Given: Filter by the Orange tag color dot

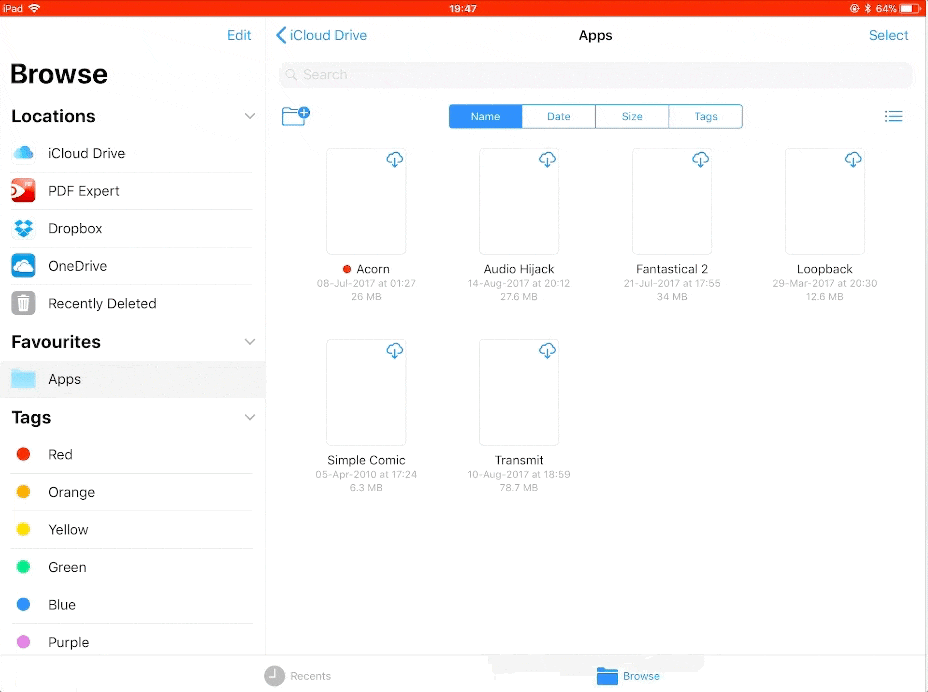Looking at the screenshot, I should 24,492.
